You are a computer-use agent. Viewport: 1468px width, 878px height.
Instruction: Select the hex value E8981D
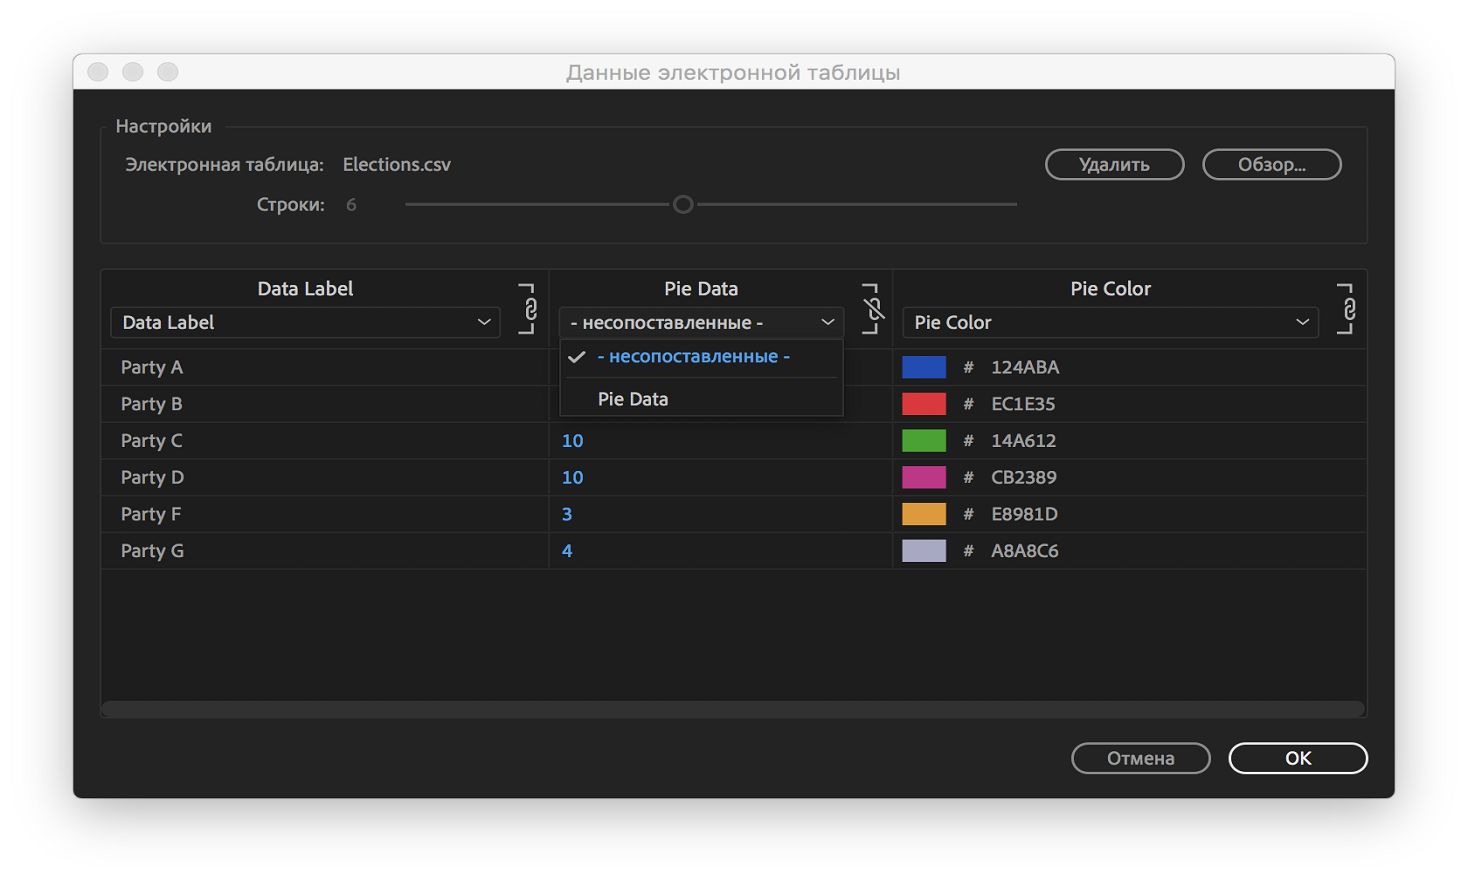[1024, 514]
